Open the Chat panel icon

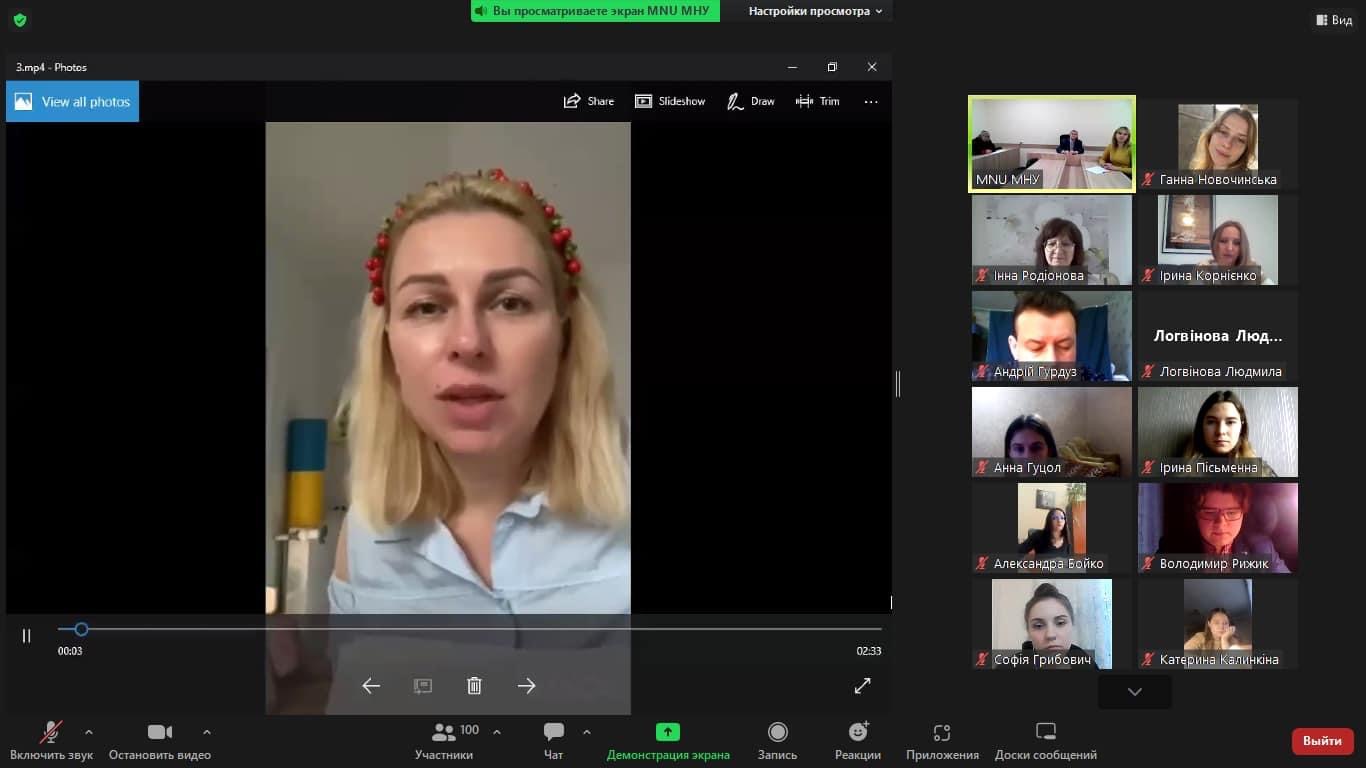coord(553,732)
